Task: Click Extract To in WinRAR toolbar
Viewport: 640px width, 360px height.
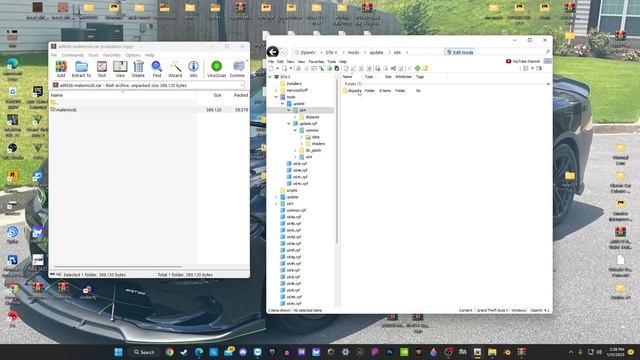Action: (81, 69)
